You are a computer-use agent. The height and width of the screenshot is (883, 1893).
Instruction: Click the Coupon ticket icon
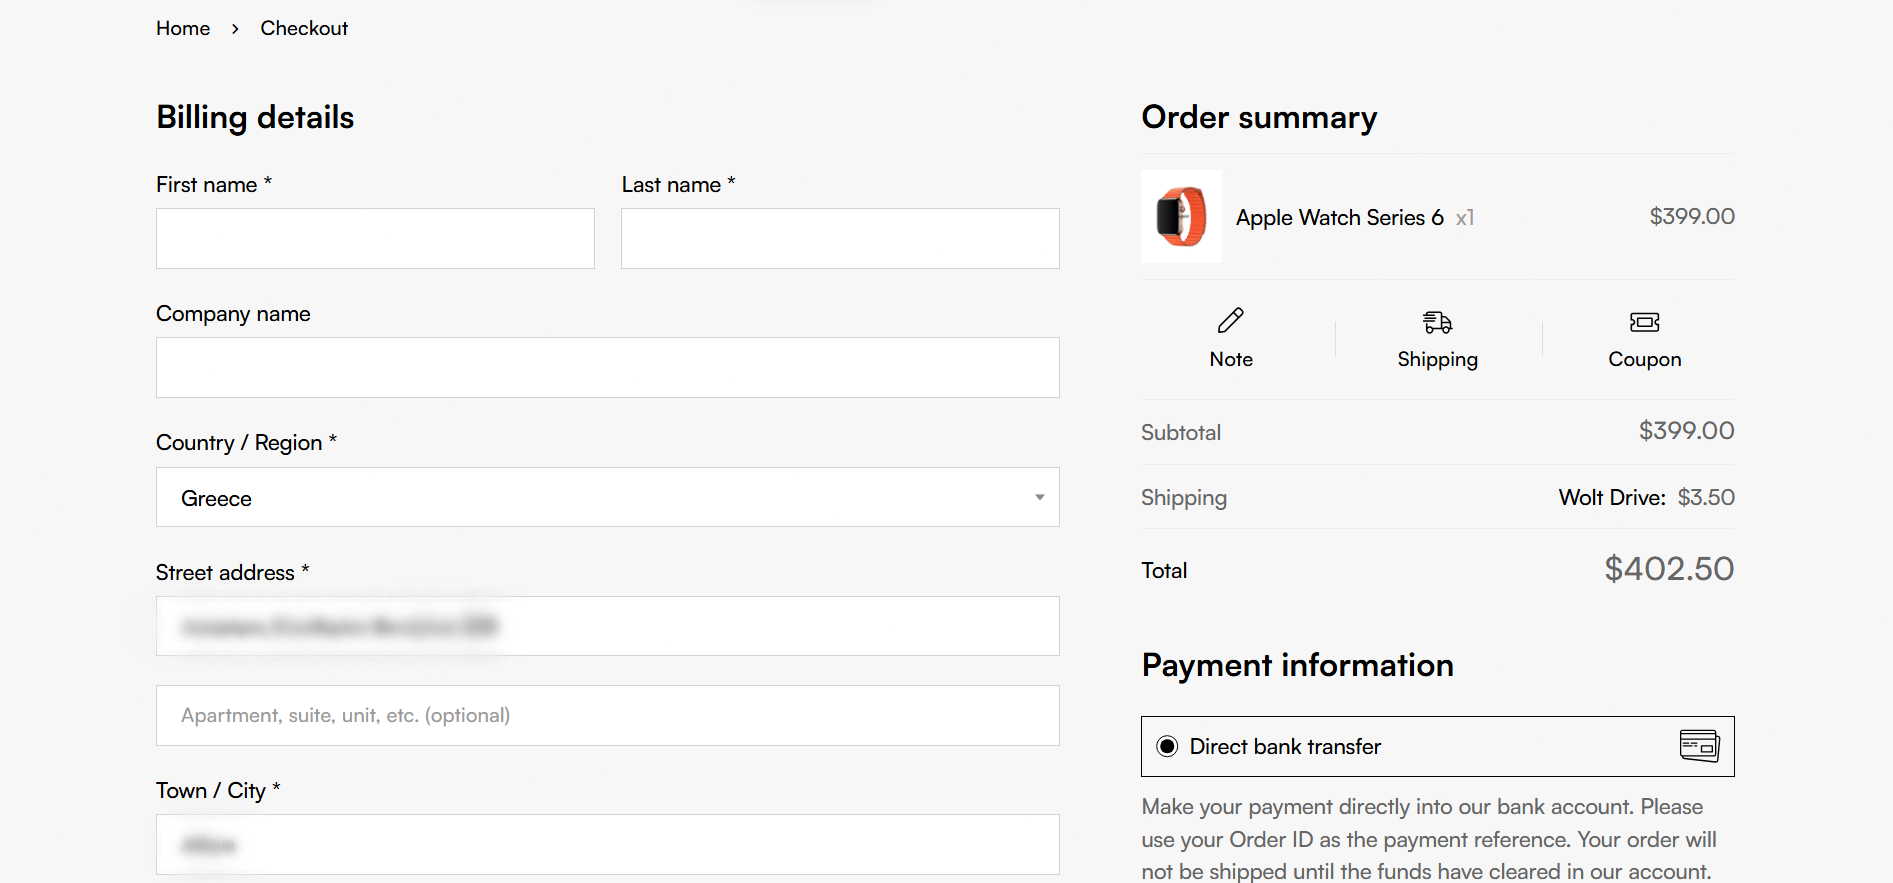point(1644,322)
